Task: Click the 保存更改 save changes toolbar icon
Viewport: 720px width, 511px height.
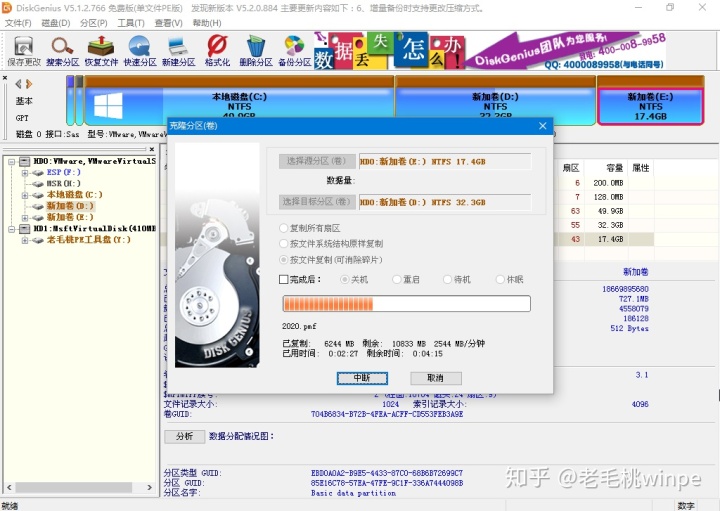Action: coord(23,51)
